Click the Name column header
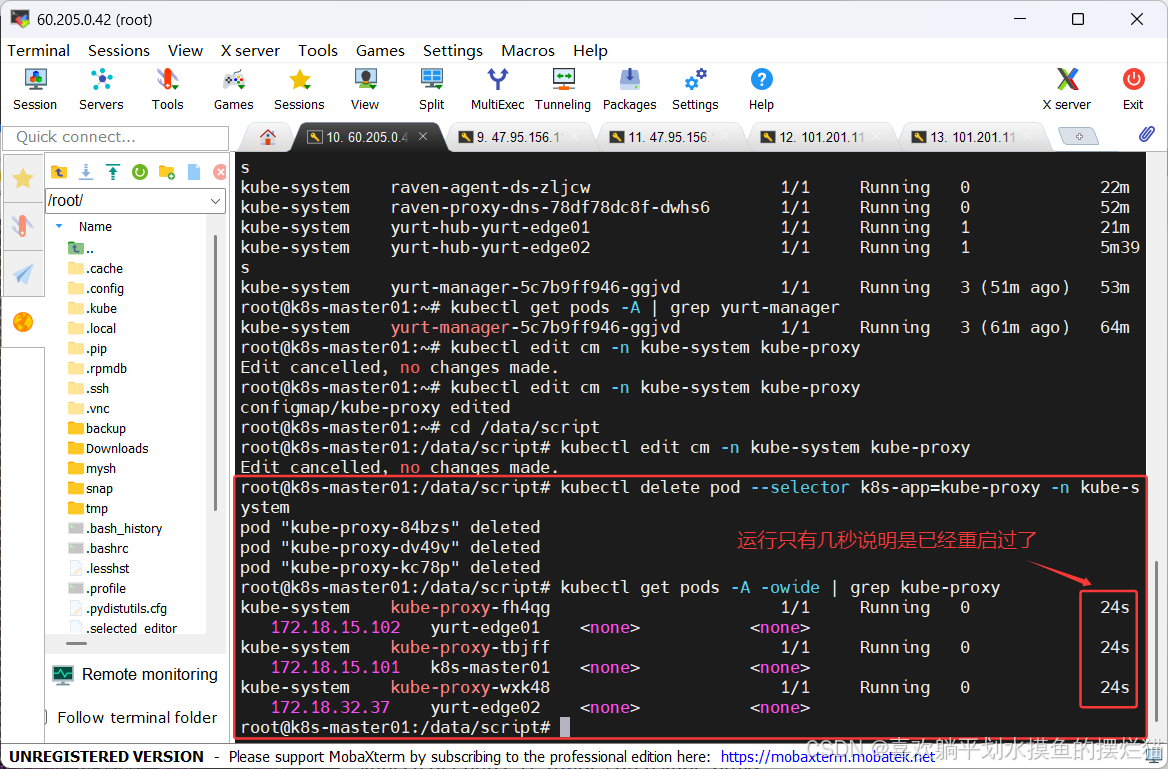 pos(95,227)
